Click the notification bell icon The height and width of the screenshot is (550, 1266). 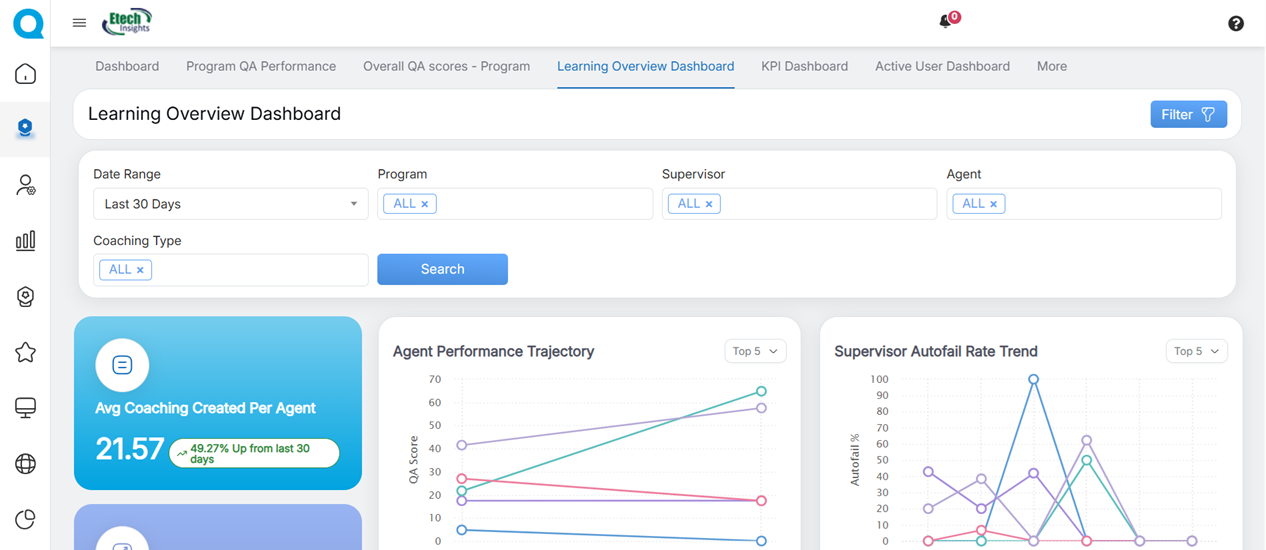(945, 22)
